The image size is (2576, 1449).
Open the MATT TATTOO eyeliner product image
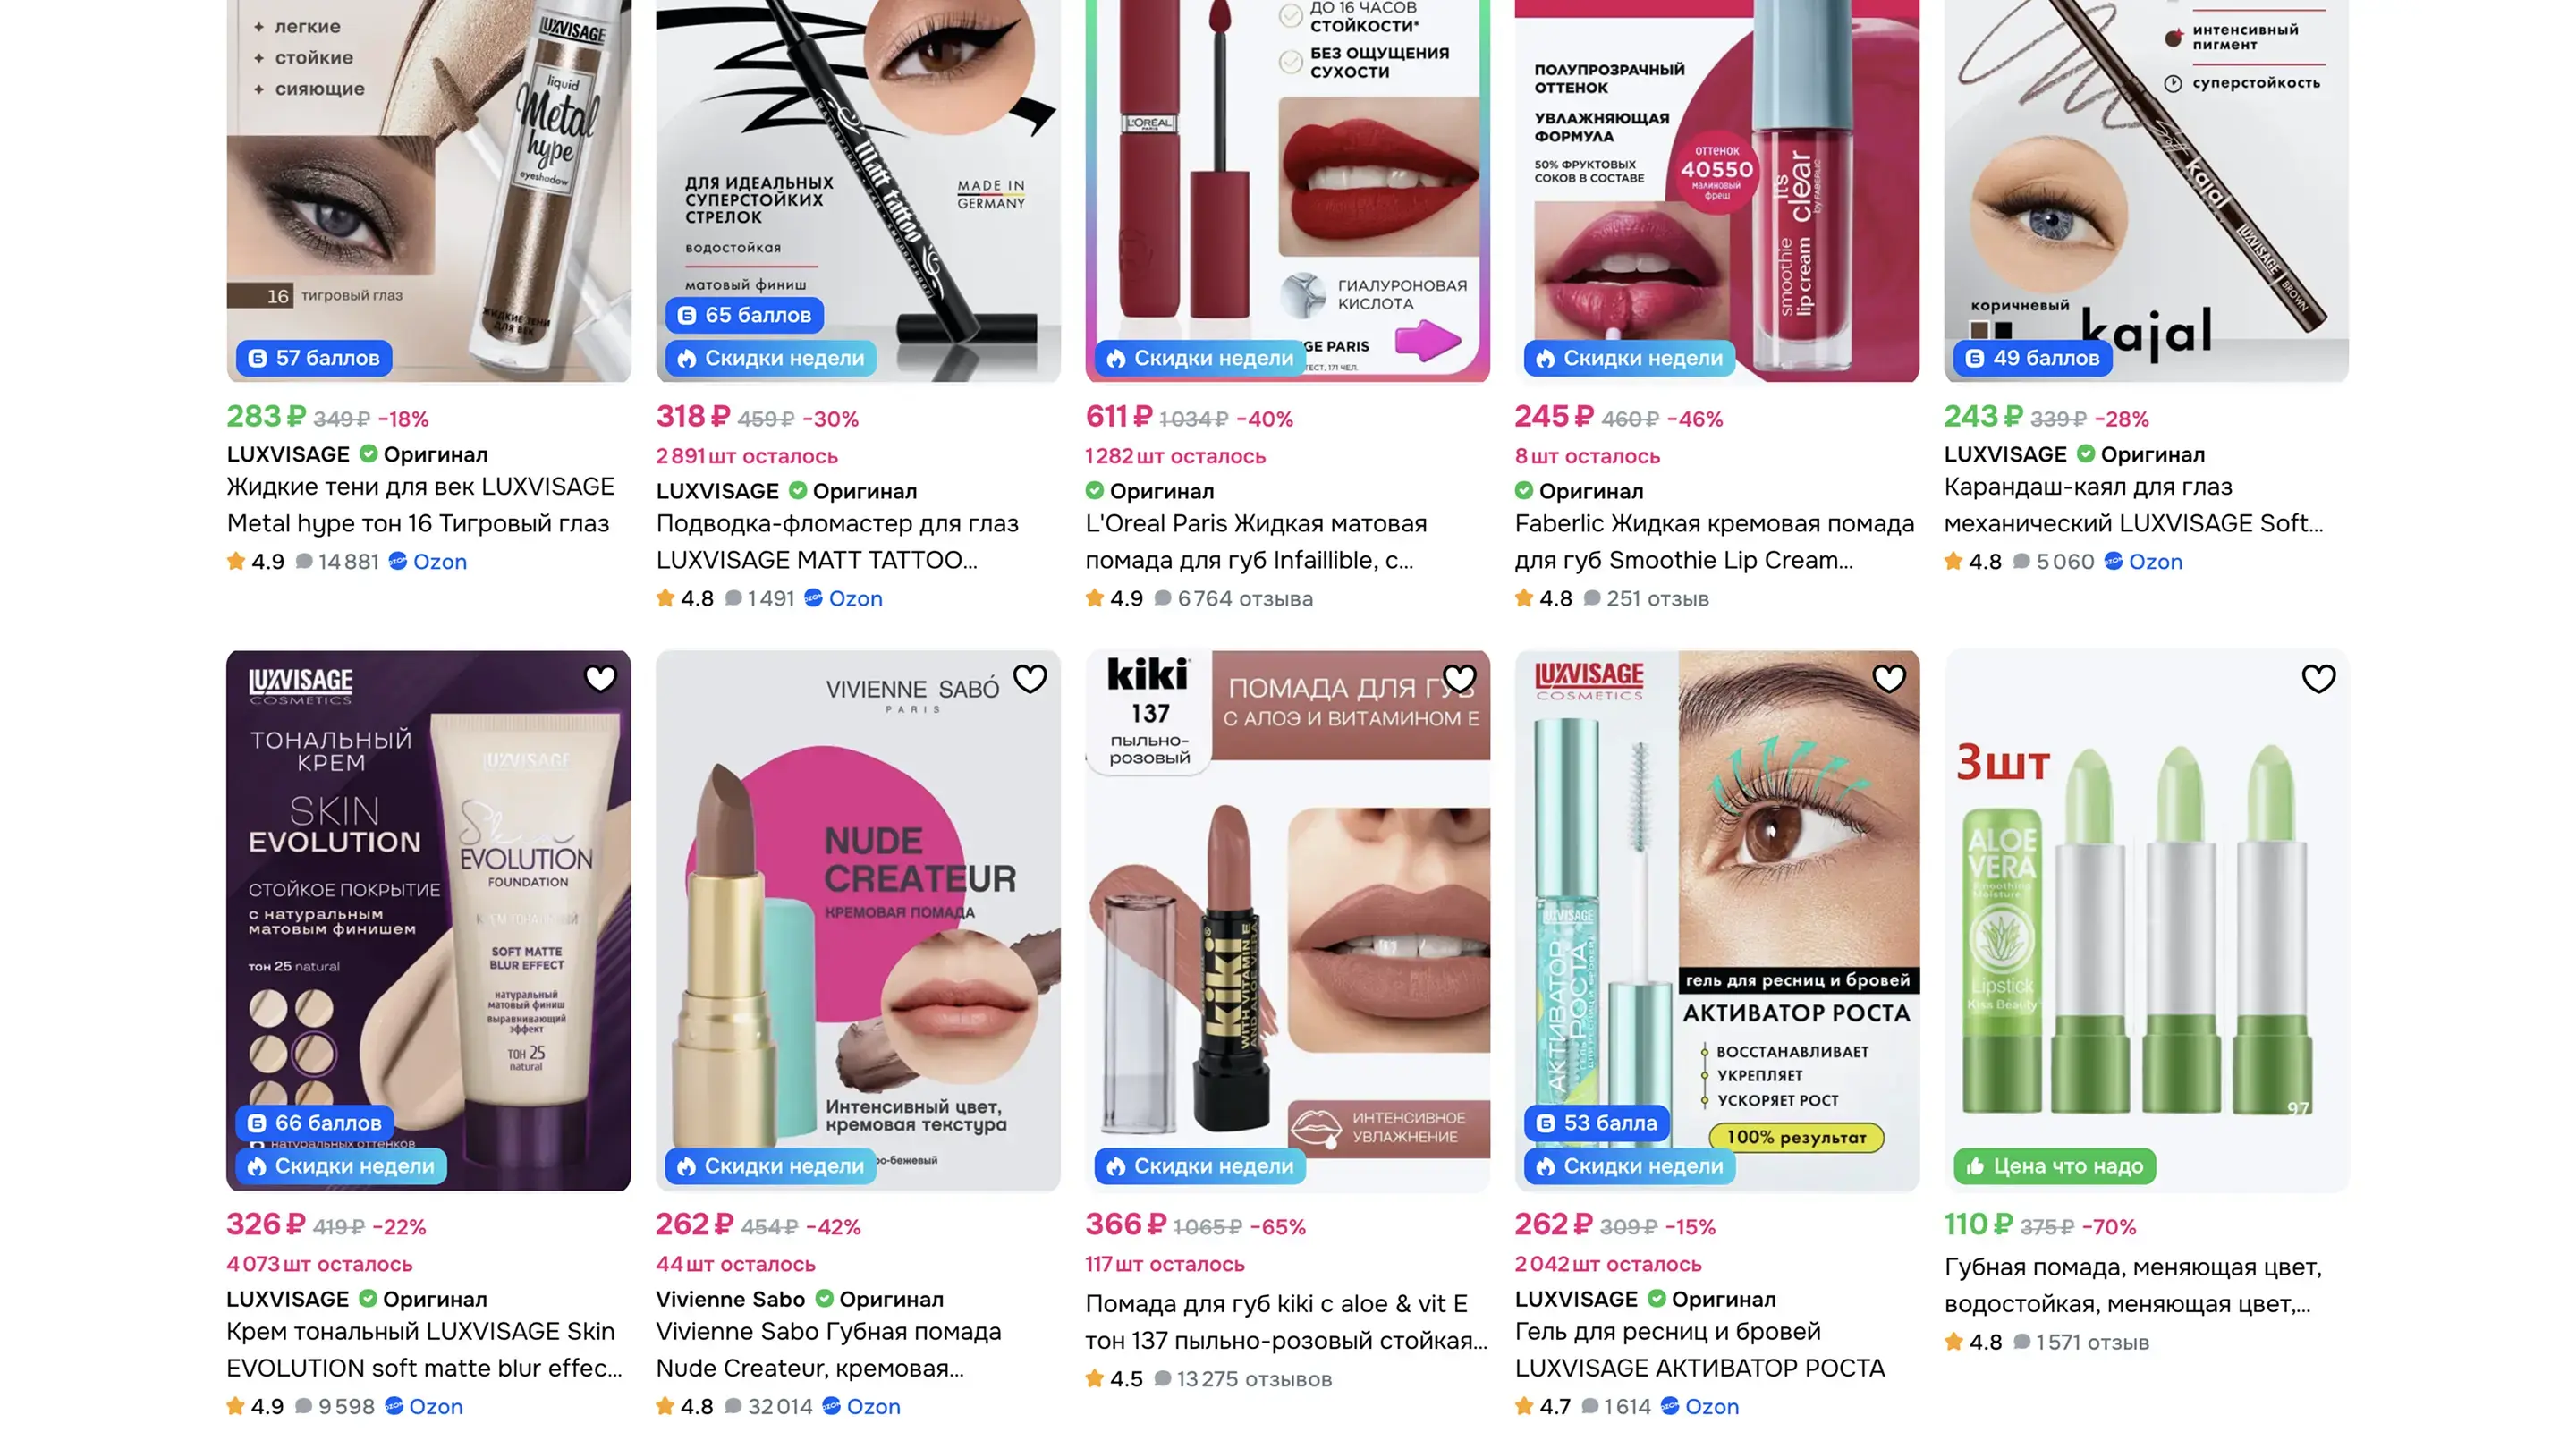point(858,190)
